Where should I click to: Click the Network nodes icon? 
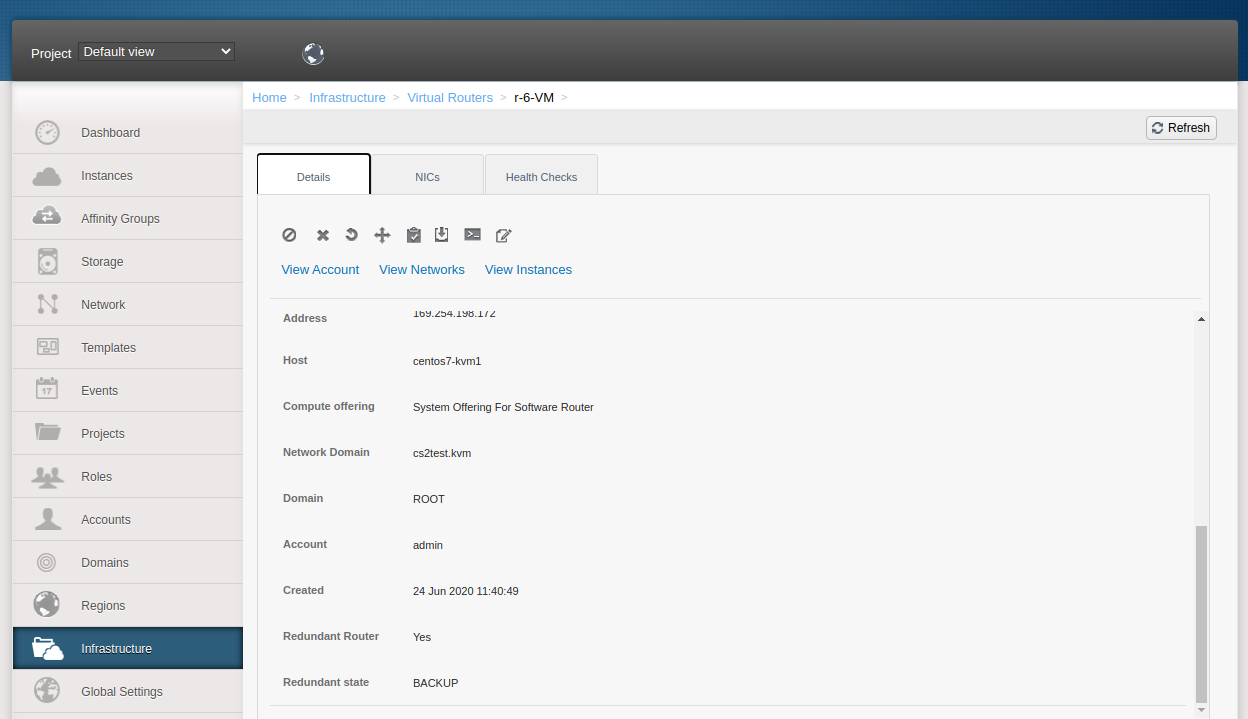[x=47, y=304]
